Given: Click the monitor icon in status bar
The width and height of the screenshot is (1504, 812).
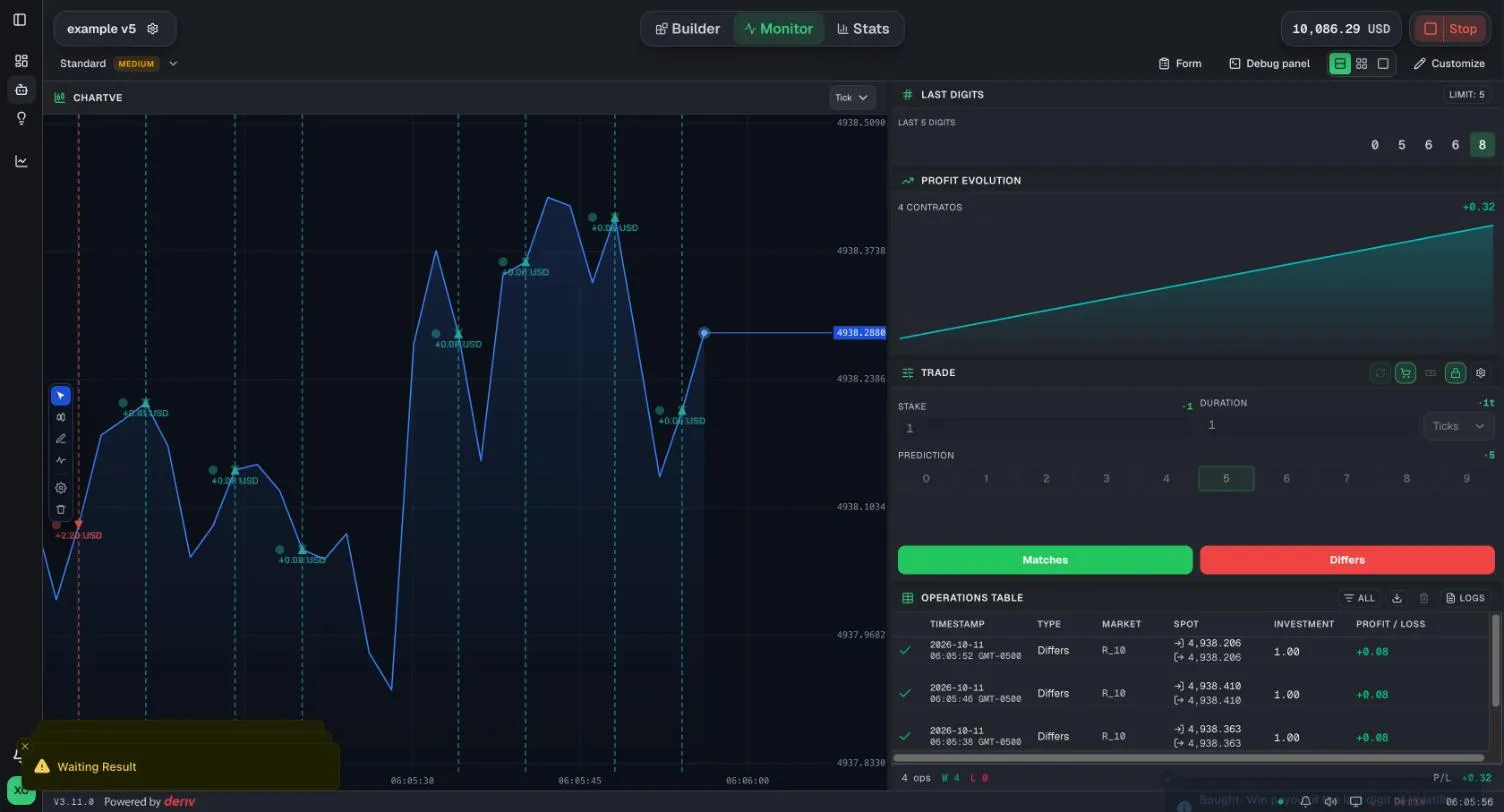Looking at the screenshot, I should [1357, 802].
